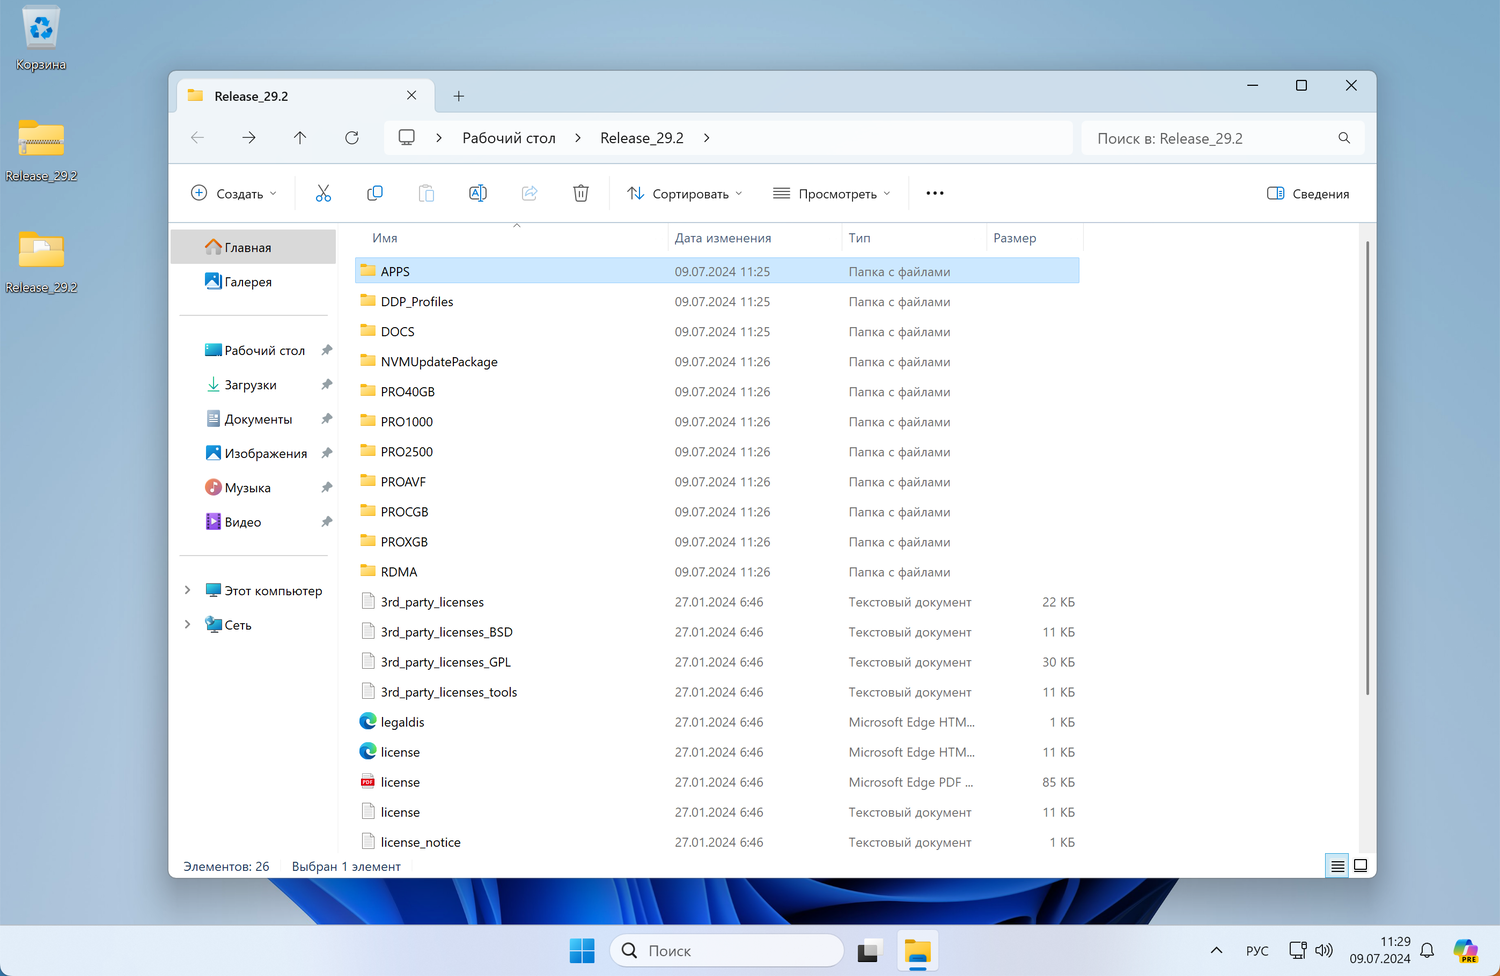The height and width of the screenshot is (976, 1500).
Task: Open the Просмотреть view menu
Action: coord(832,193)
